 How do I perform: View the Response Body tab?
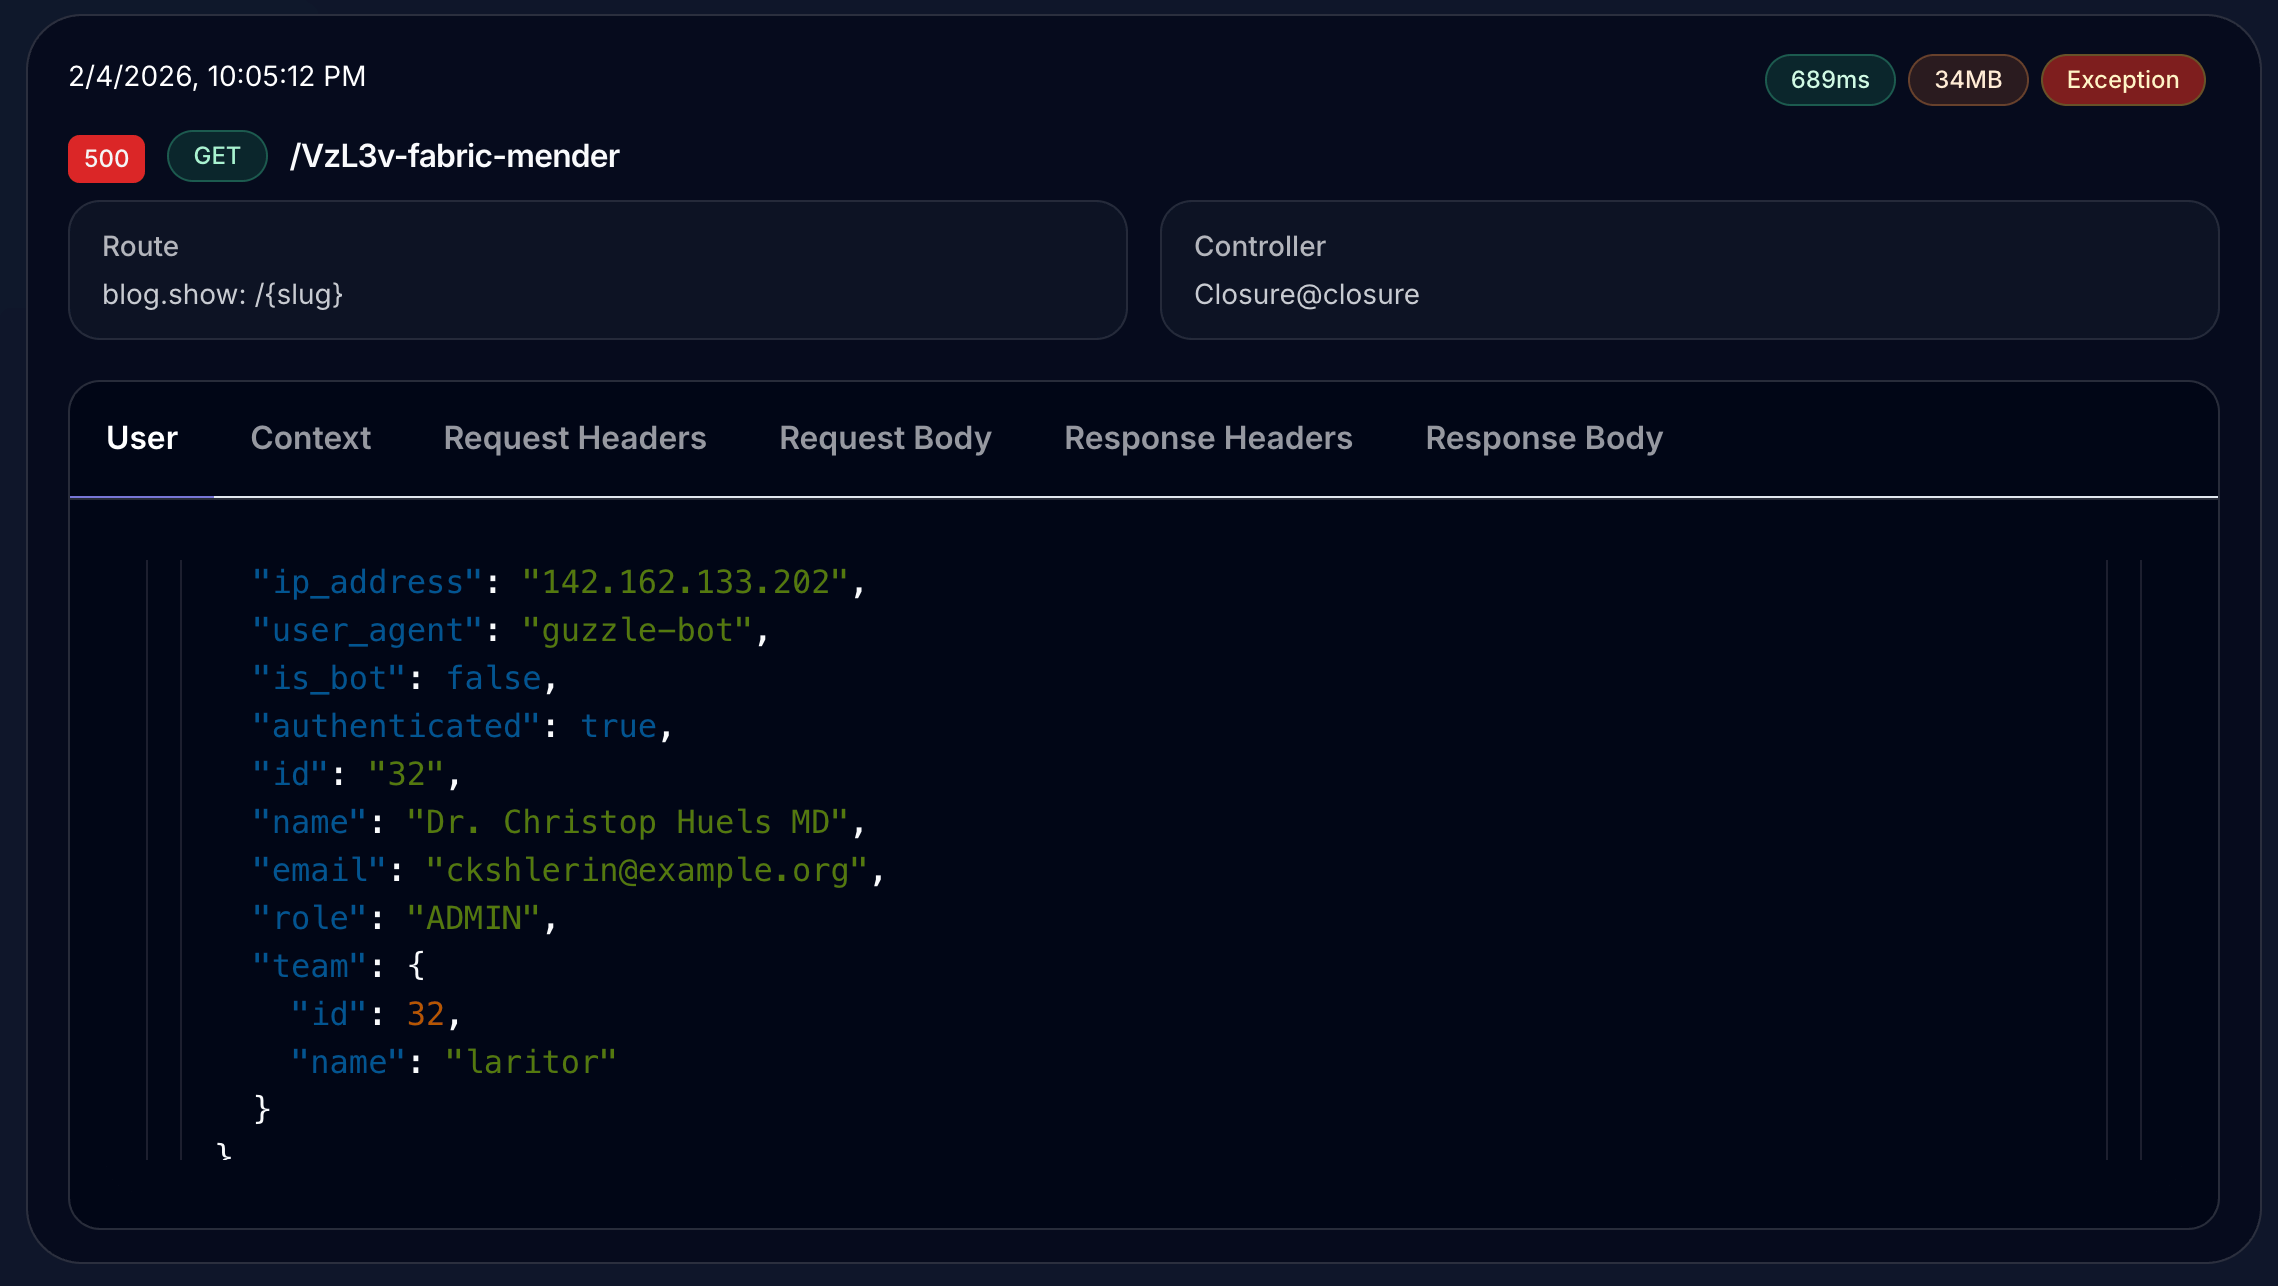point(1544,438)
